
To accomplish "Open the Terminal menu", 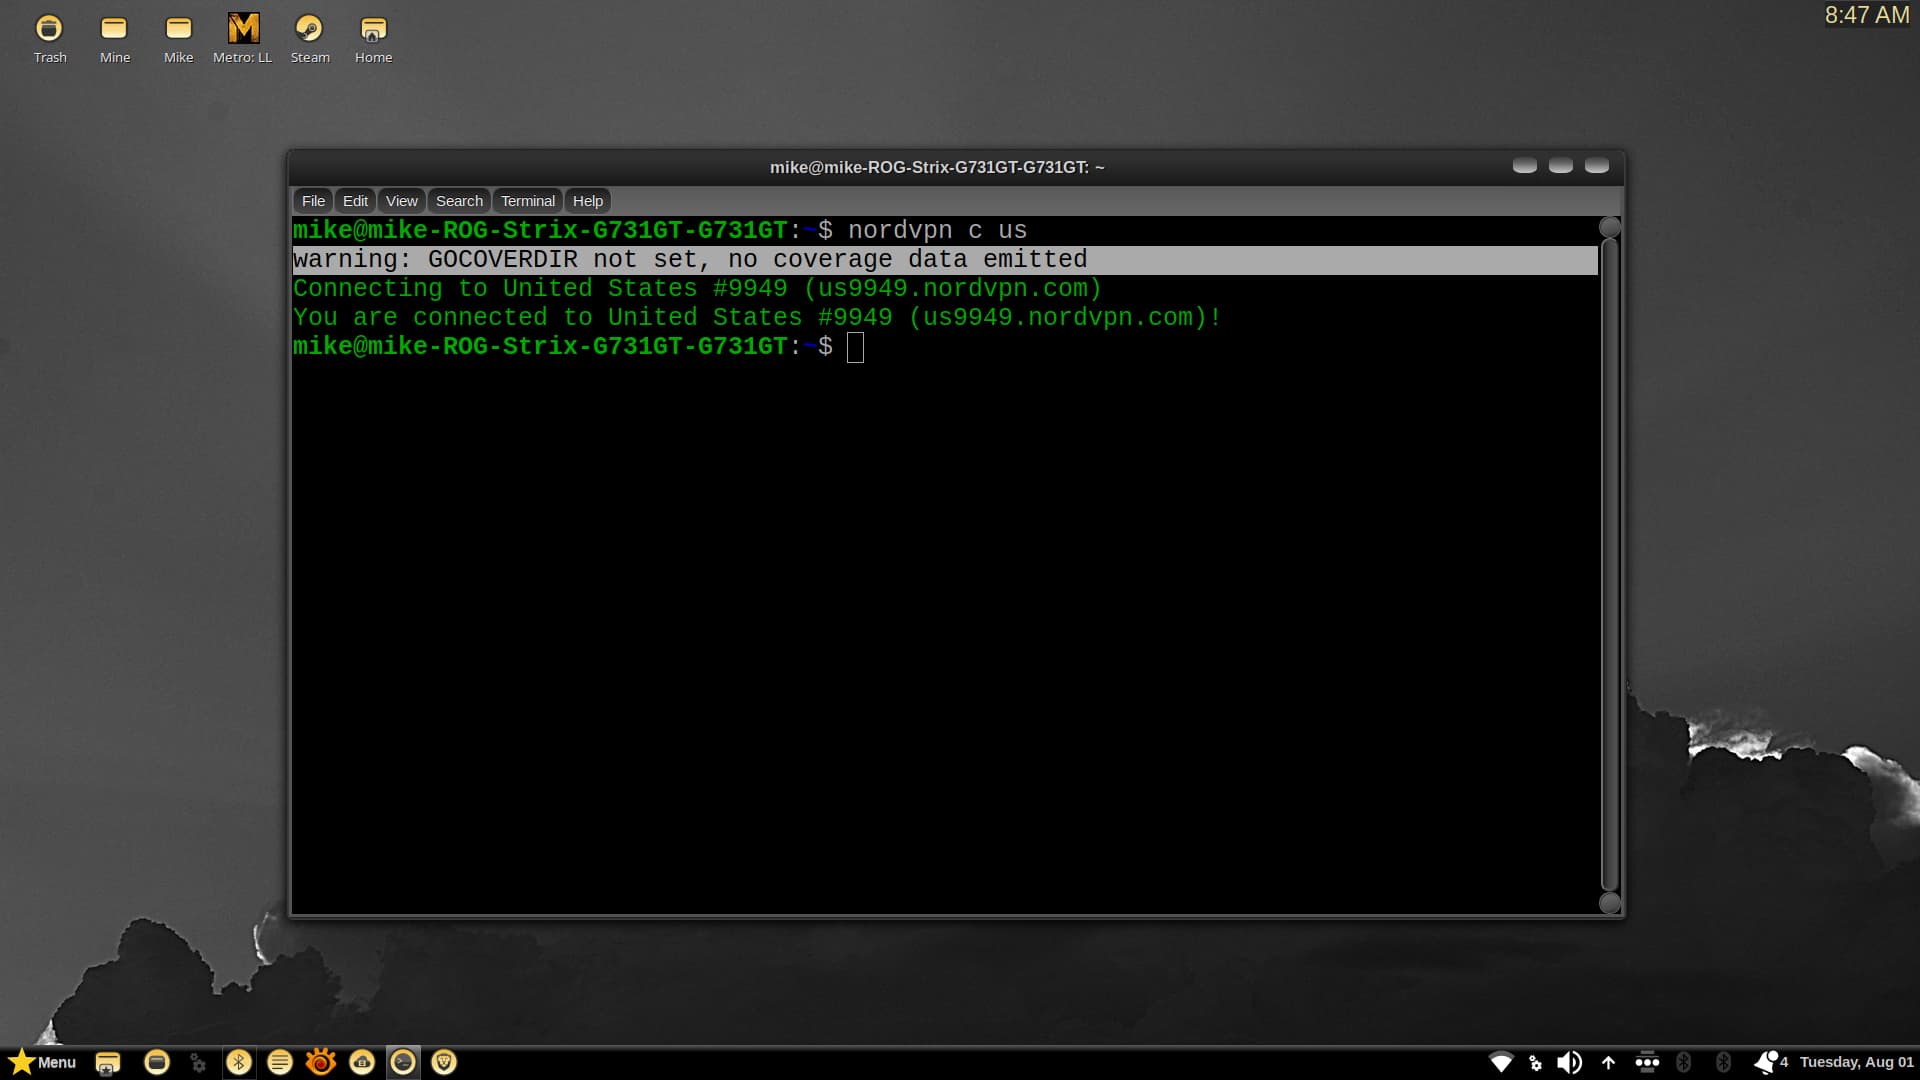I will (527, 201).
